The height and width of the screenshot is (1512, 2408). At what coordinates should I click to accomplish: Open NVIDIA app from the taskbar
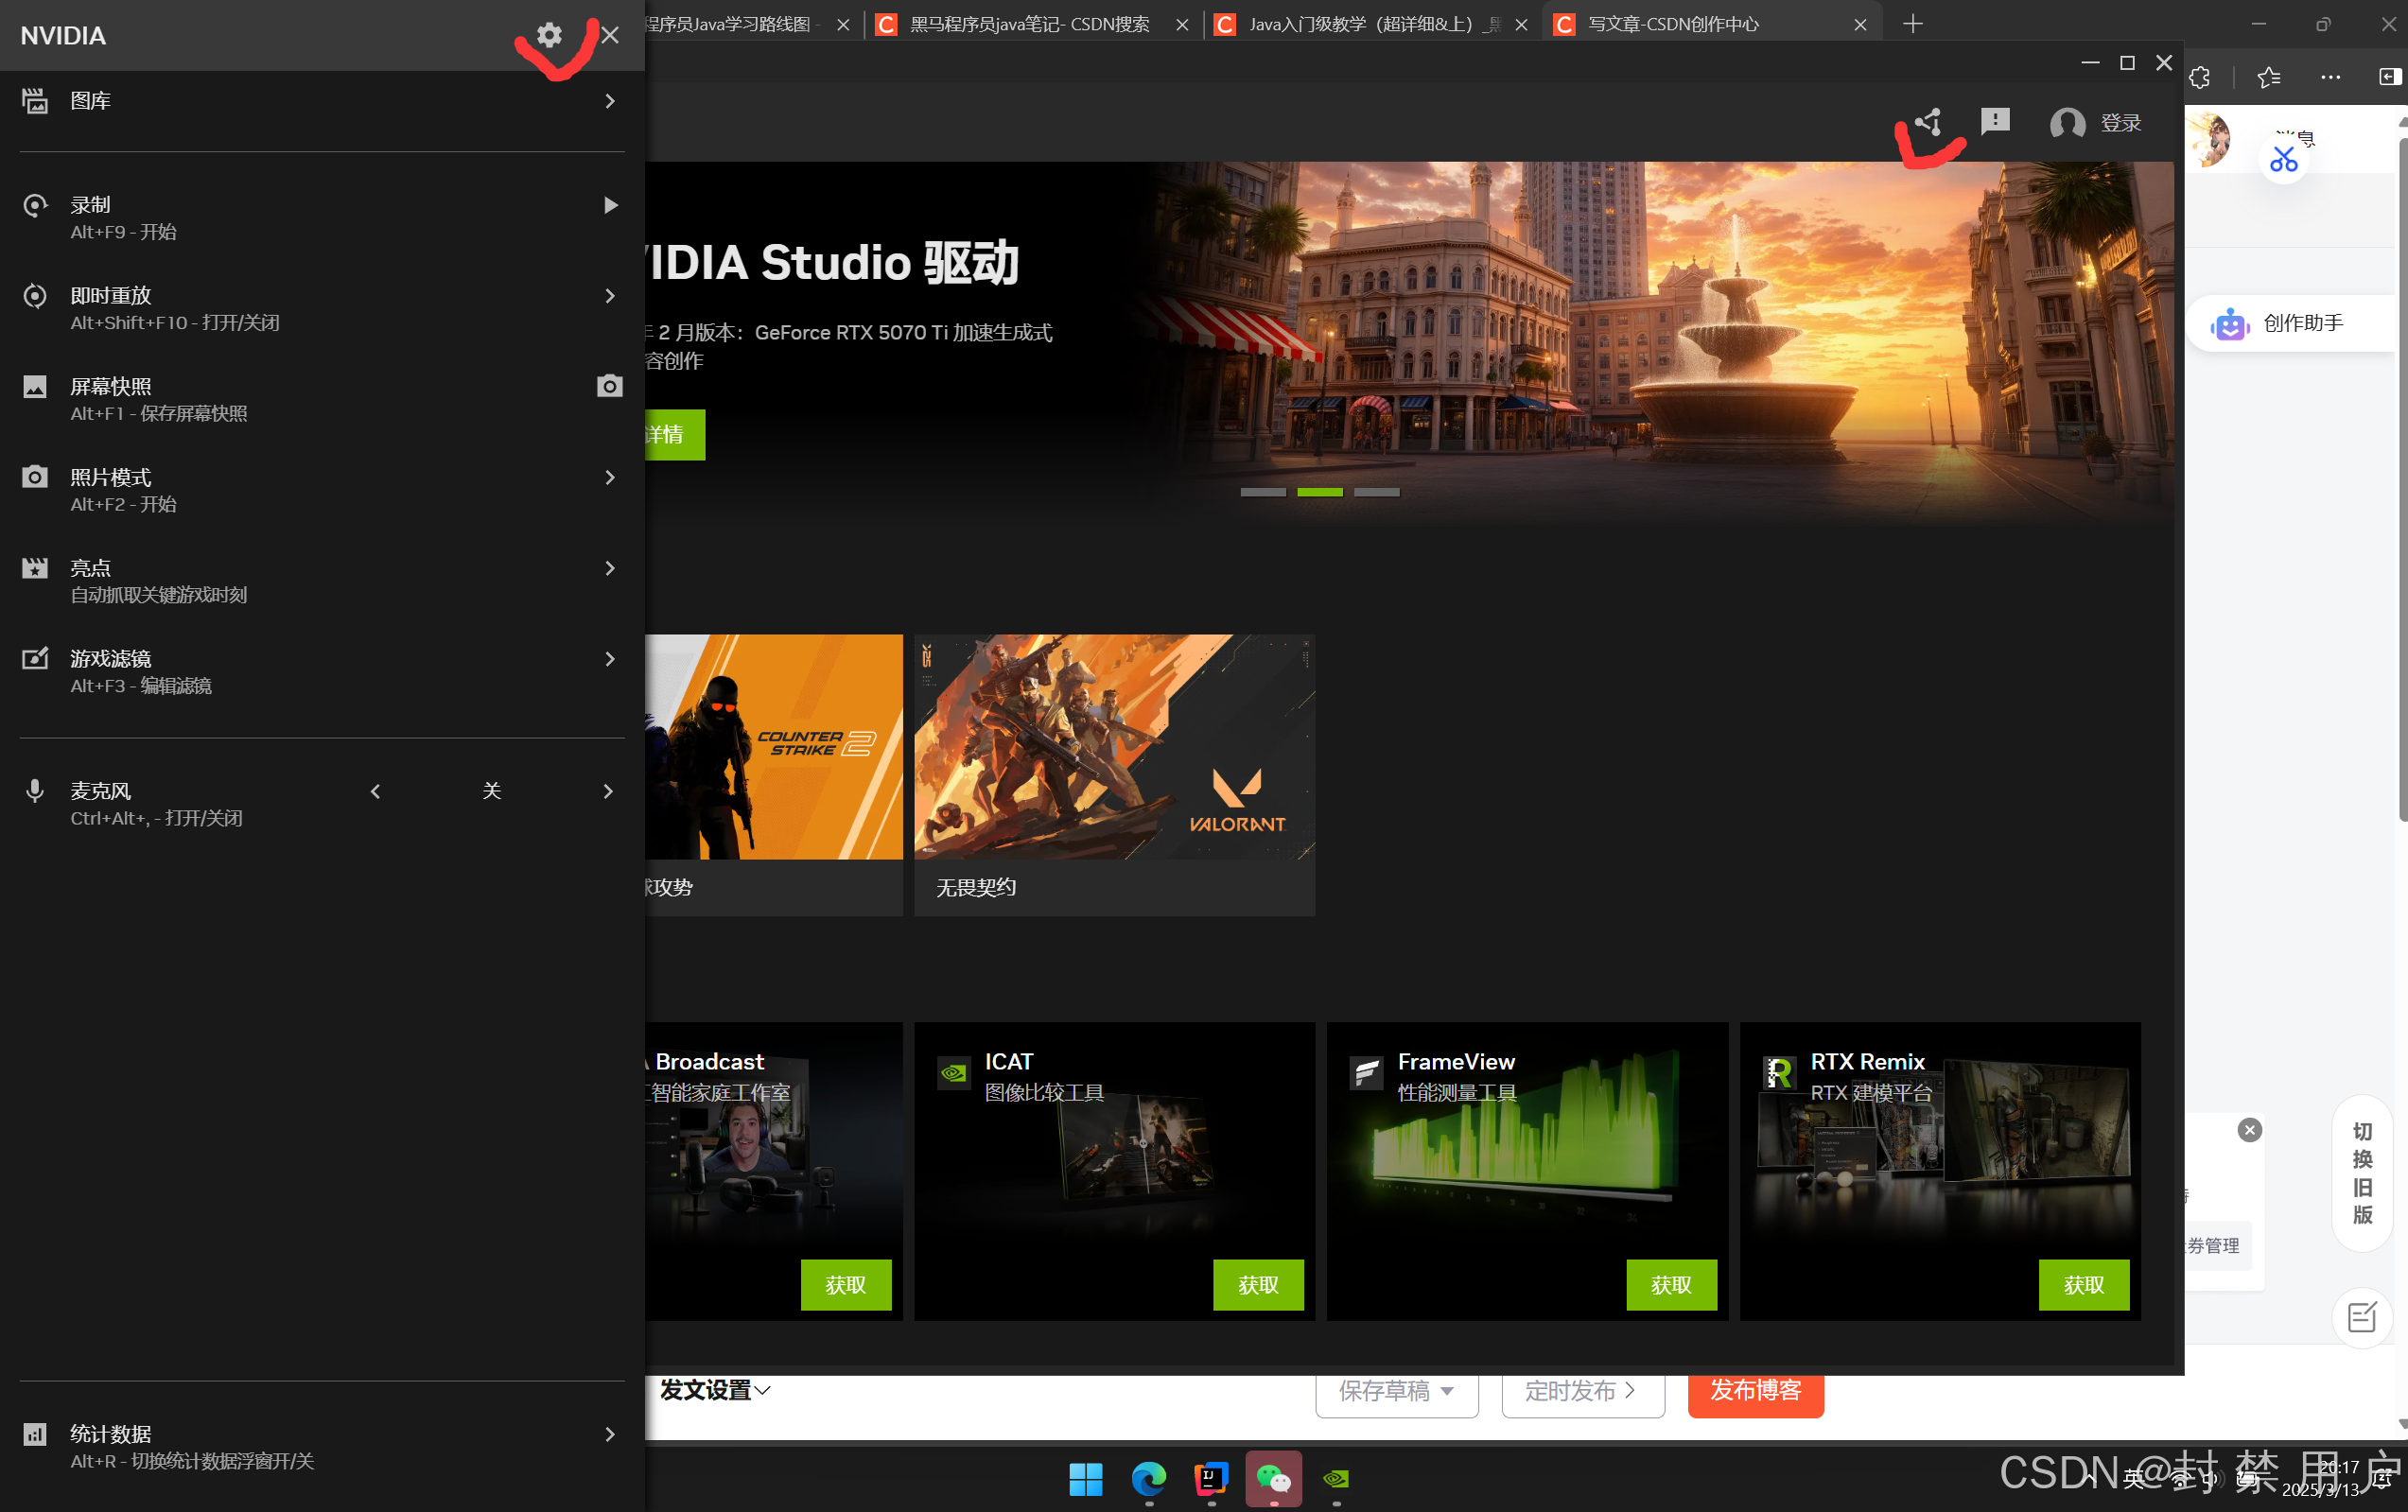coord(1336,1478)
